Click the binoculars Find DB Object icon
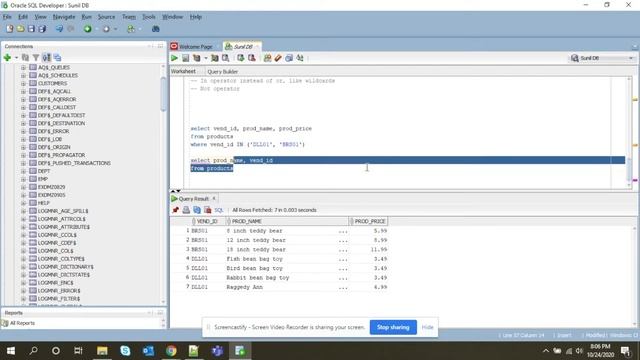The height and width of the screenshot is (360, 640). [x=156, y=29]
